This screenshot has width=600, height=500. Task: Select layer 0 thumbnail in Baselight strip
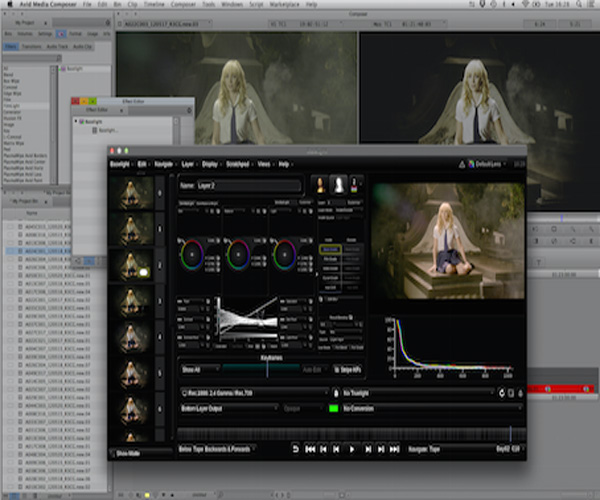tap(131, 193)
